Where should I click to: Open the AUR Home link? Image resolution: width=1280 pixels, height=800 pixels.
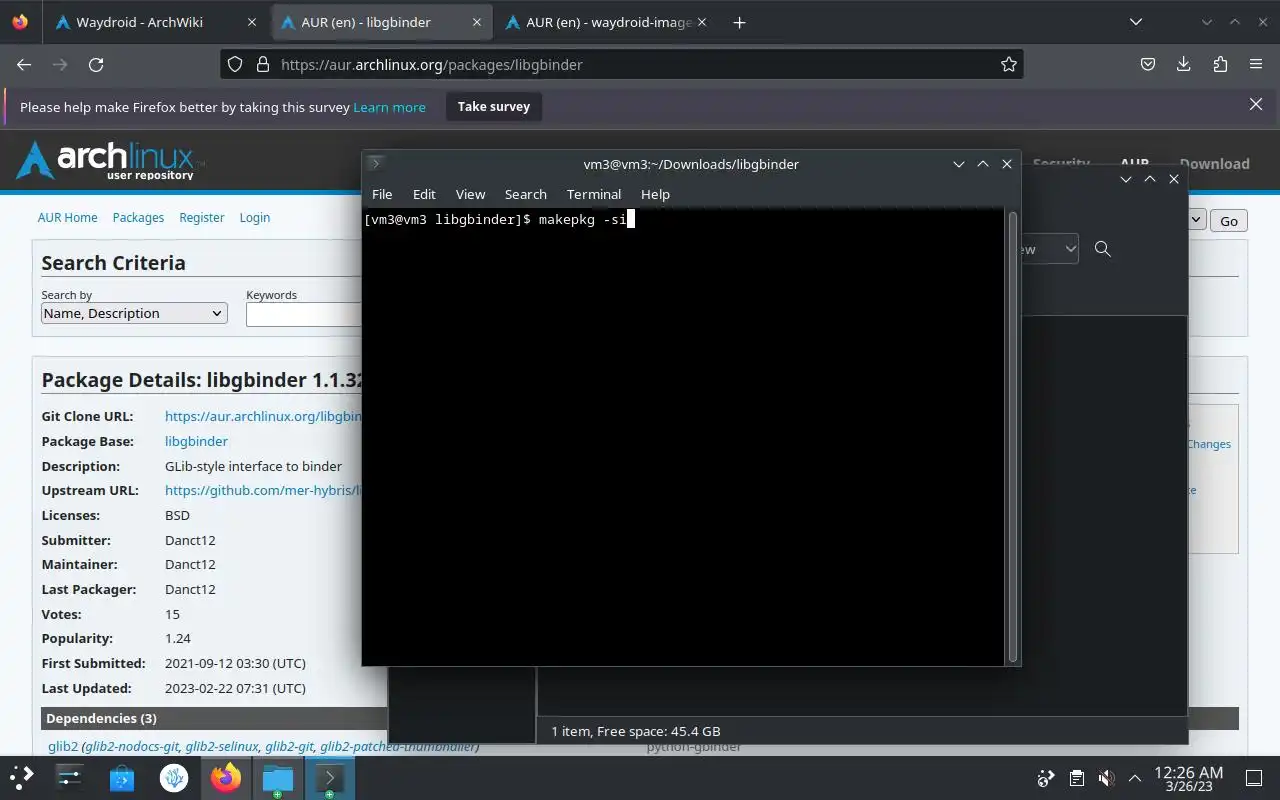[67, 217]
